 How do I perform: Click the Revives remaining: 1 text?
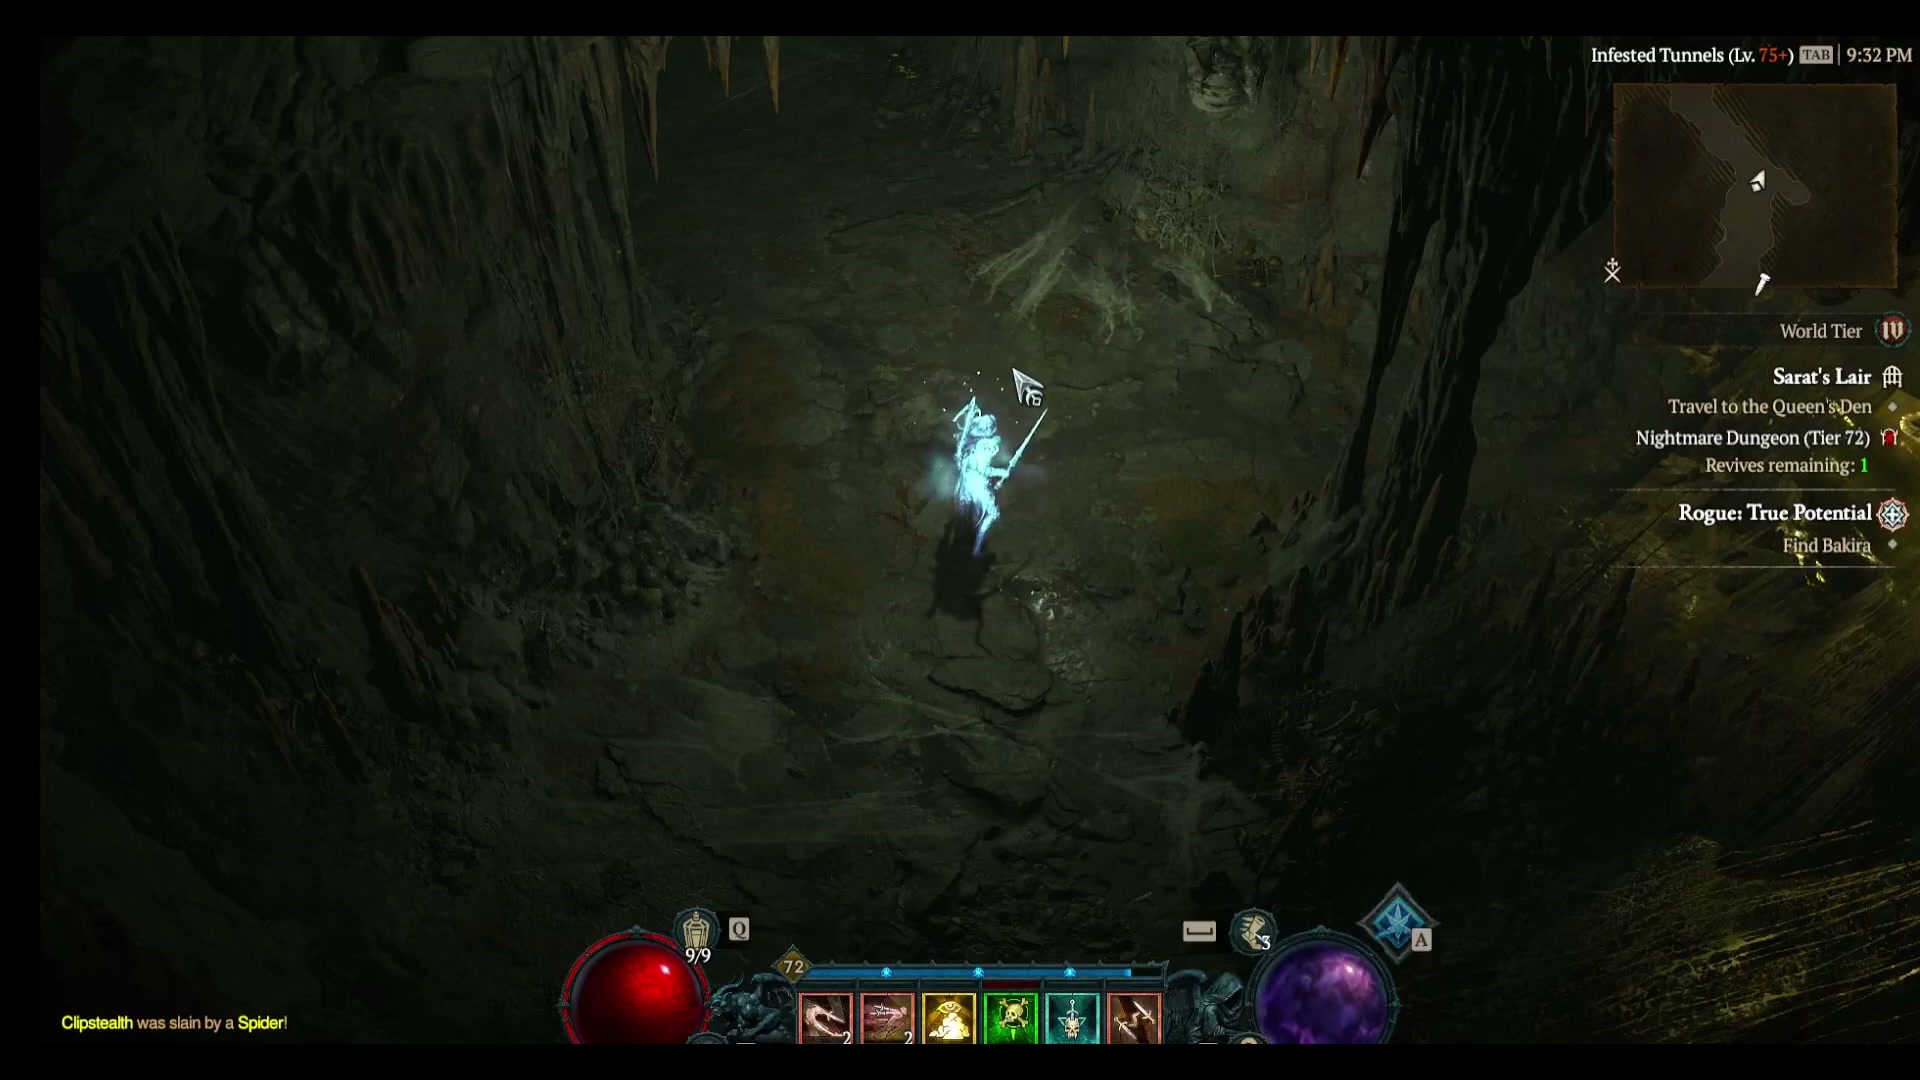pyautogui.click(x=1786, y=466)
